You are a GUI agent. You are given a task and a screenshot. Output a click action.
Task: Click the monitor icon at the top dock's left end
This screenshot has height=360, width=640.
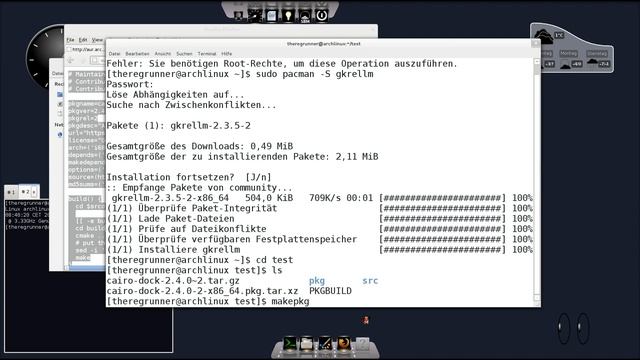pyautogui.click(x=238, y=16)
